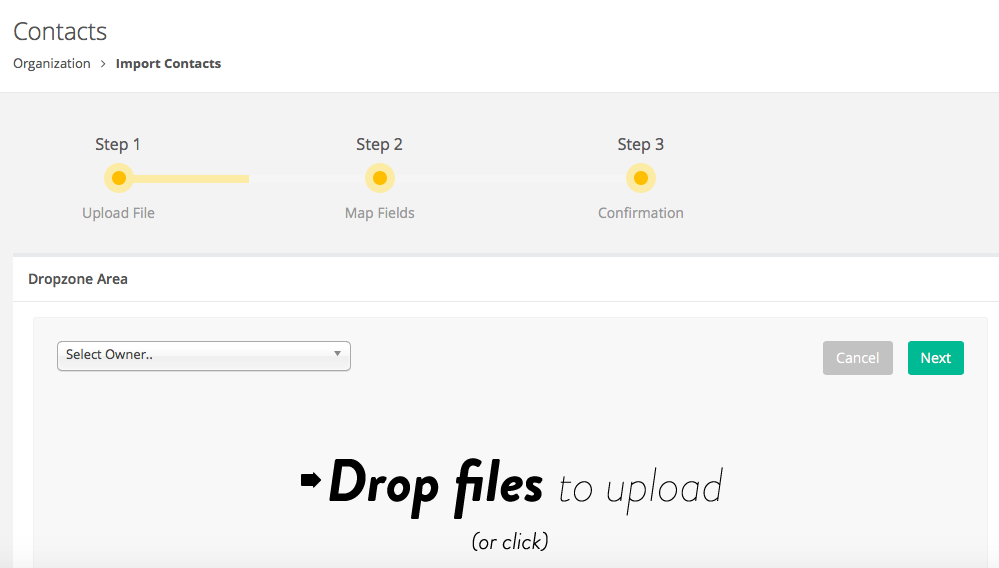Click the Import Contacts breadcrumb

(168, 64)
